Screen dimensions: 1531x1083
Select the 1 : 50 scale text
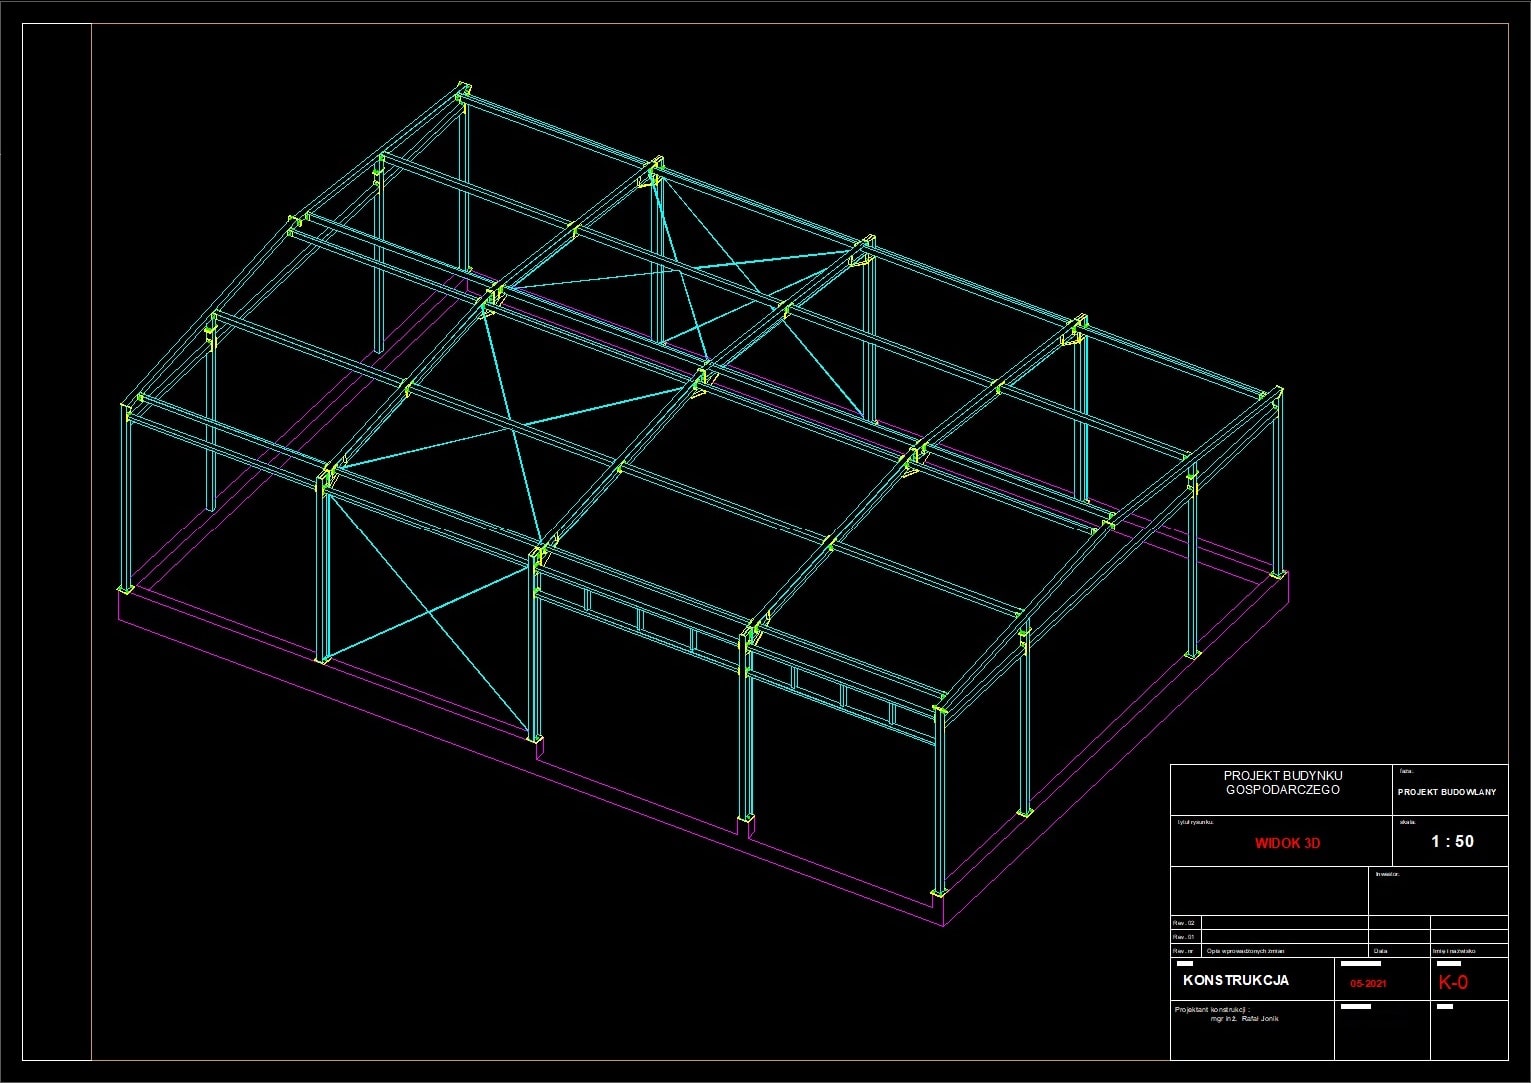tap(1452, 842)
